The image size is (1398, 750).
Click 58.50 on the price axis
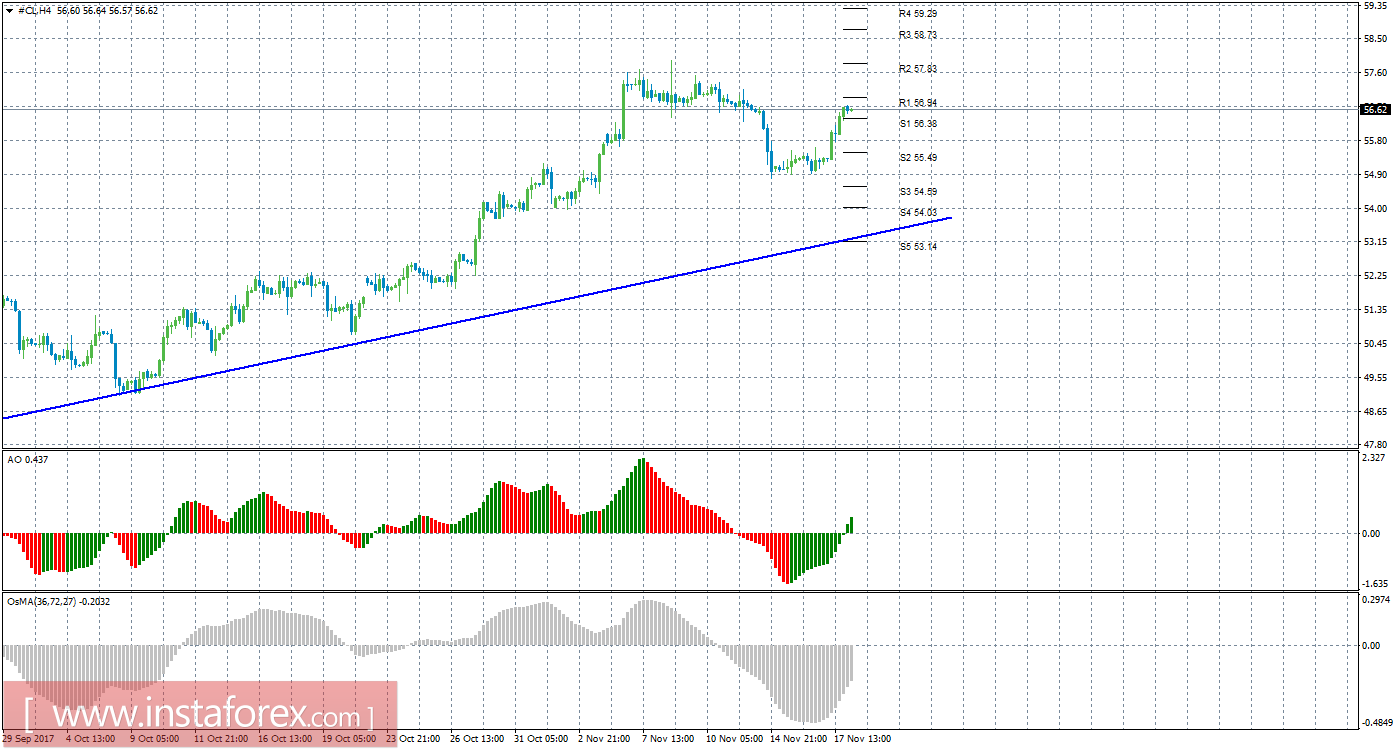click(x=1376, y=39)
